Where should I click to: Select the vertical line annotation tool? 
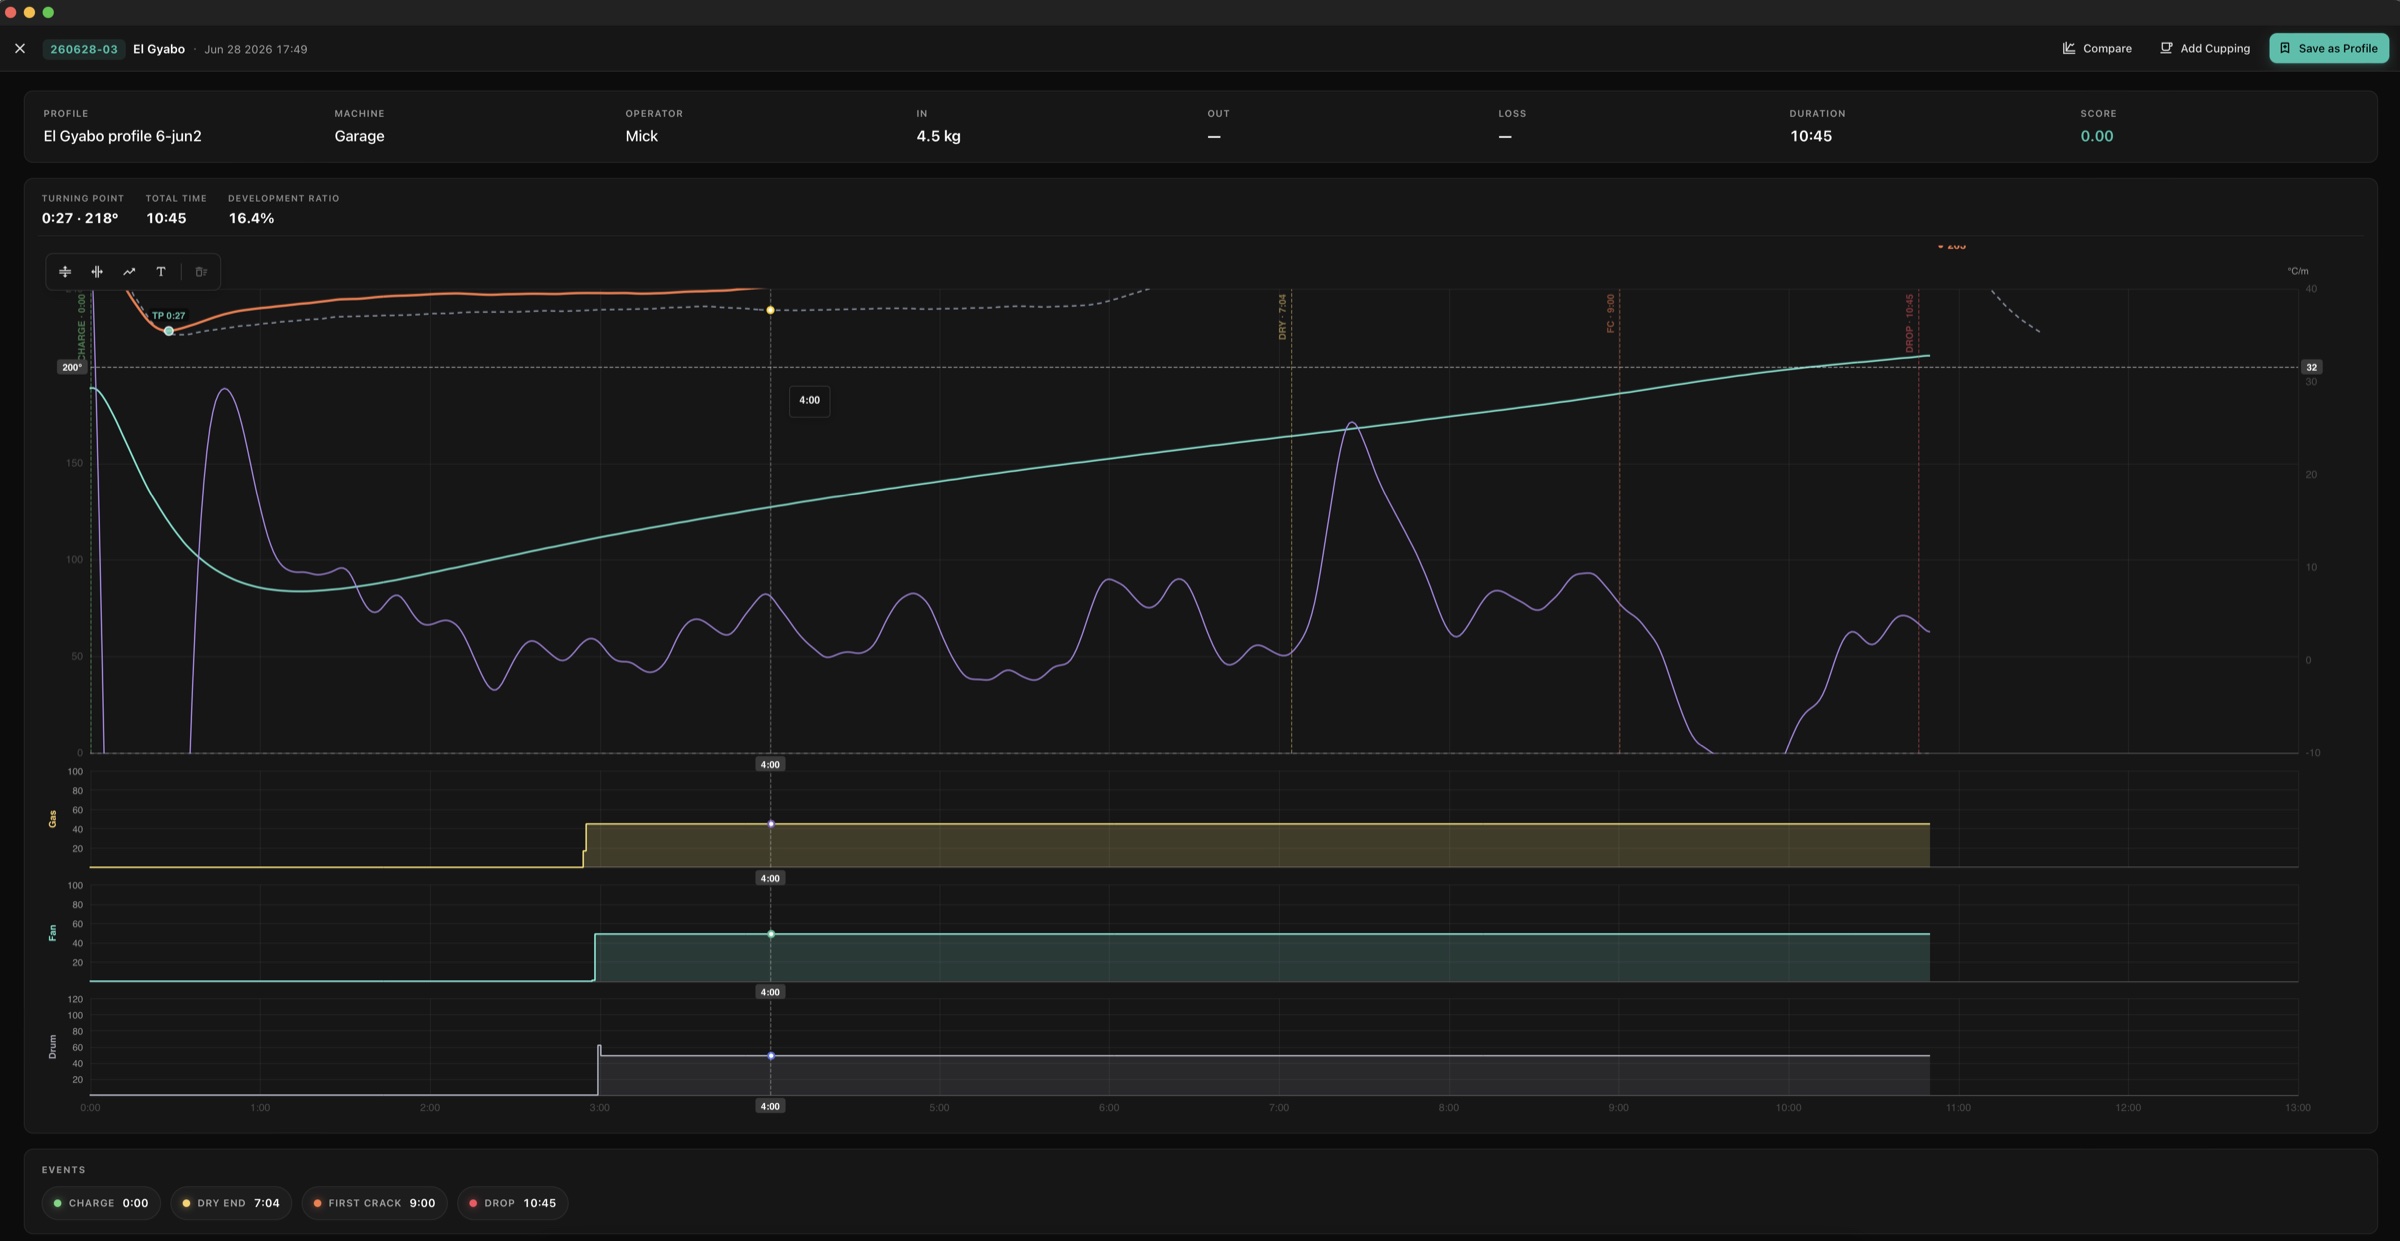tap(97, 272)
